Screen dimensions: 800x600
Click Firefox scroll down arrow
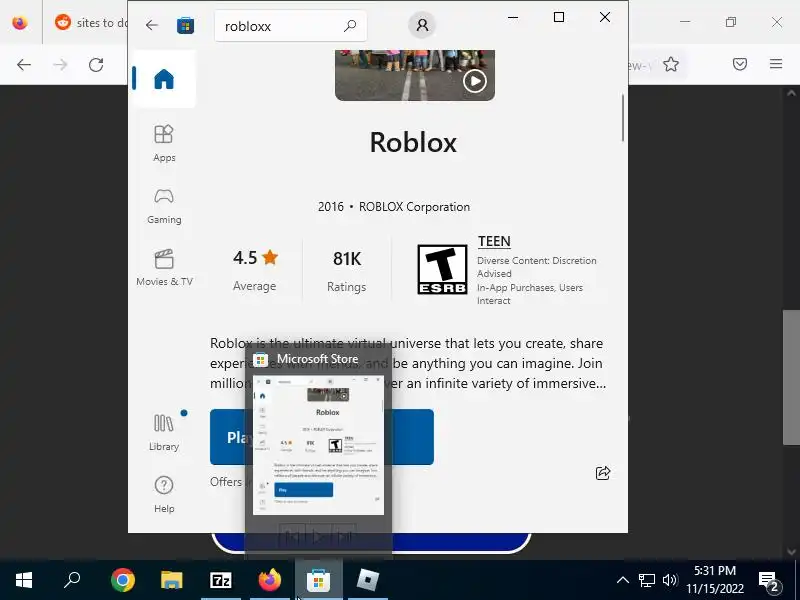click(x=791, y=552)
